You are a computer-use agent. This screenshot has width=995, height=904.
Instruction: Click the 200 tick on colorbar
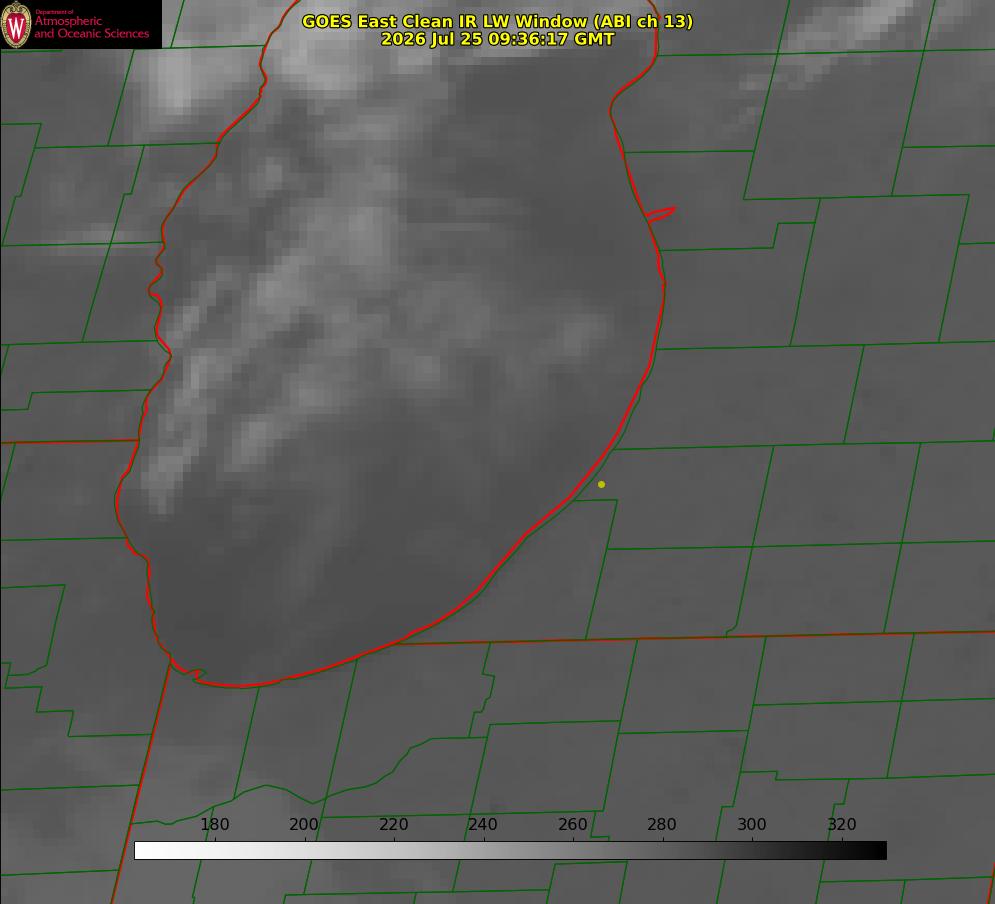tap(304, 824)
